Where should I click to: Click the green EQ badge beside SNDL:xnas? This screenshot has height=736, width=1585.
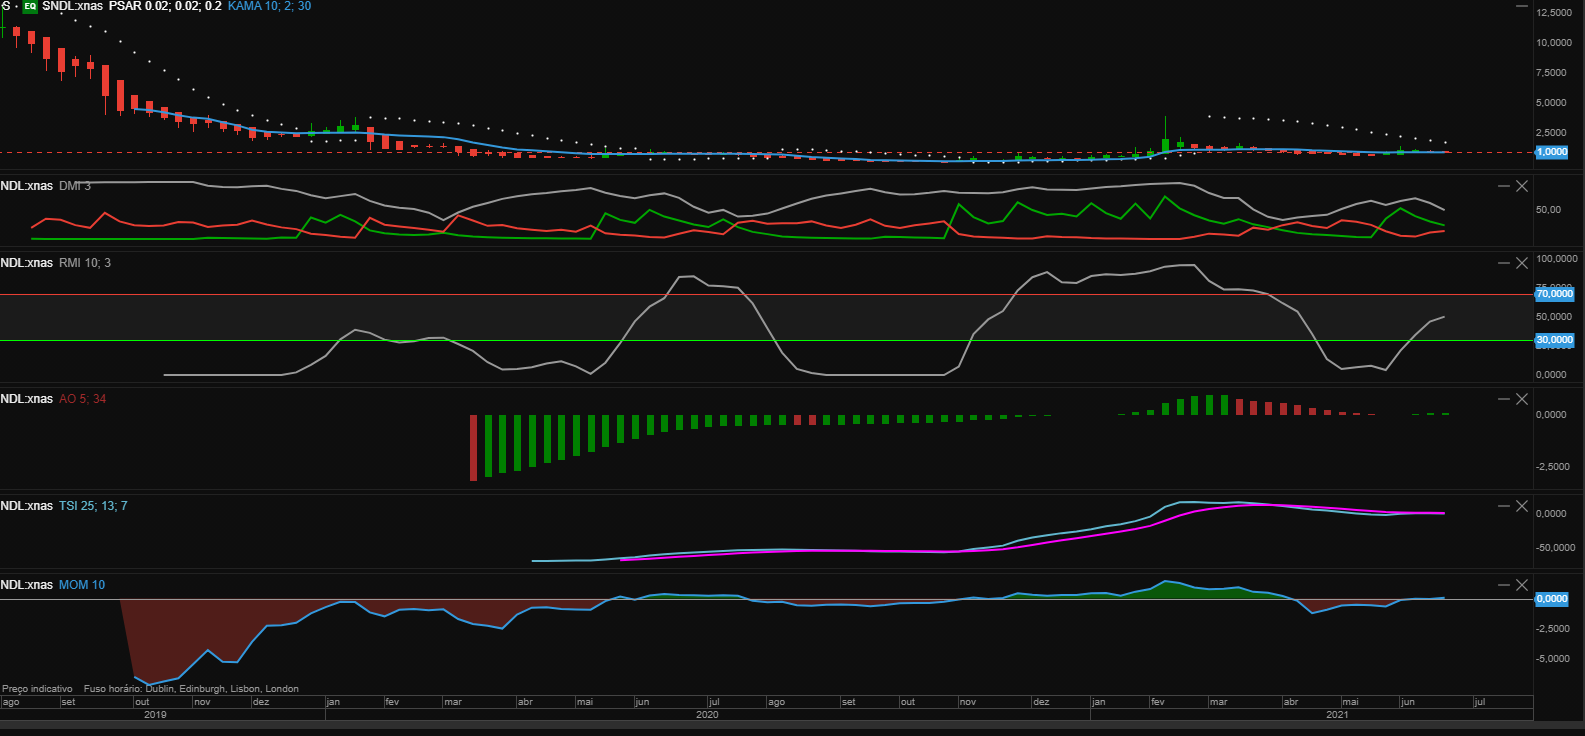click(30, 6)
